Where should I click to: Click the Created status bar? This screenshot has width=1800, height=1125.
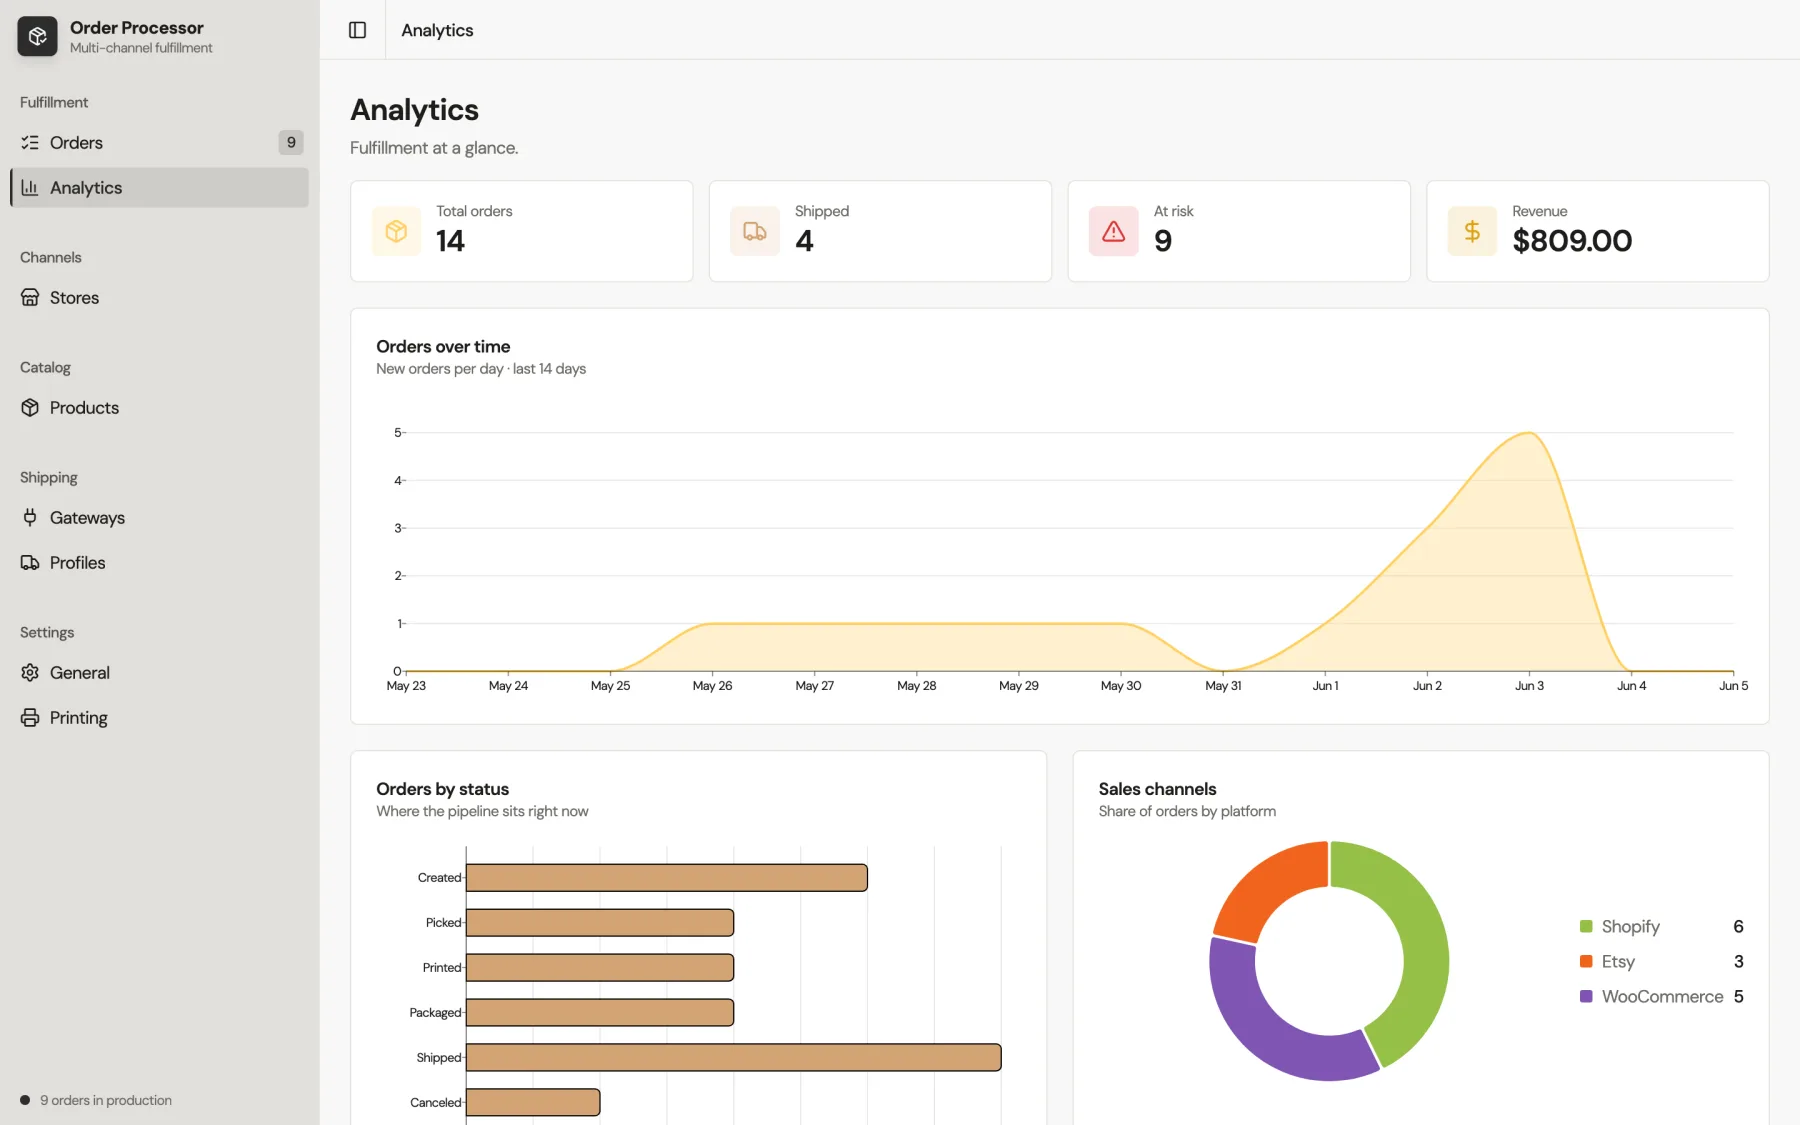tap(667, 878)
